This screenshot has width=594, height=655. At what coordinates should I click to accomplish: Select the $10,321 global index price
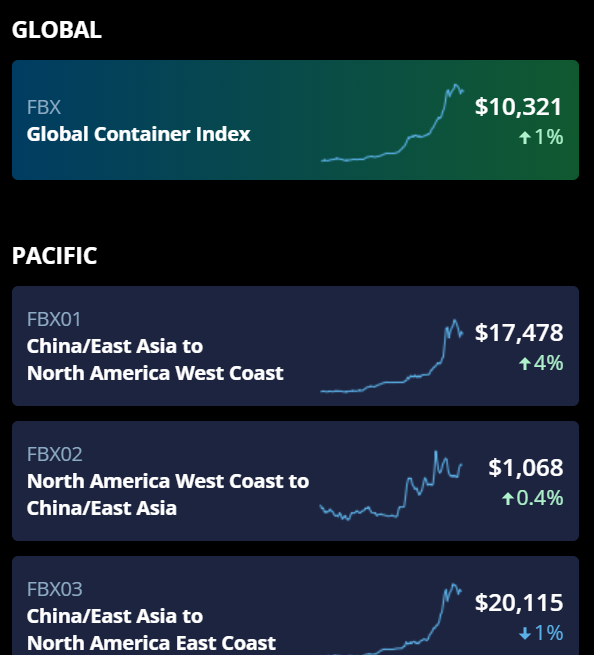[519, 107]
